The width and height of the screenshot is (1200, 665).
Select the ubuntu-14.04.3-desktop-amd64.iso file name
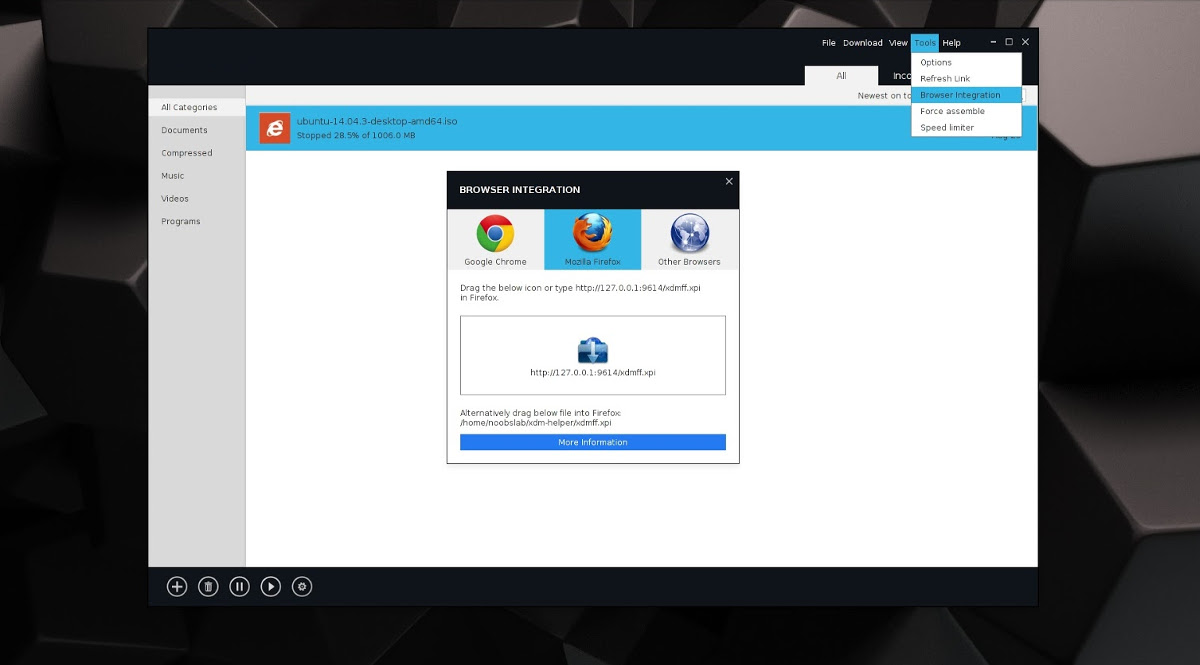[x=377, y=121]
